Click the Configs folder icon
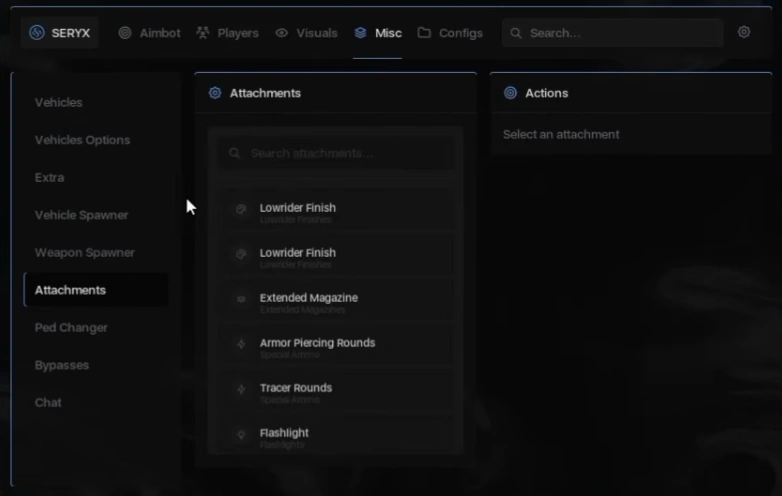The width and height of the screenshot is (782, 496). tap(424, 33)
